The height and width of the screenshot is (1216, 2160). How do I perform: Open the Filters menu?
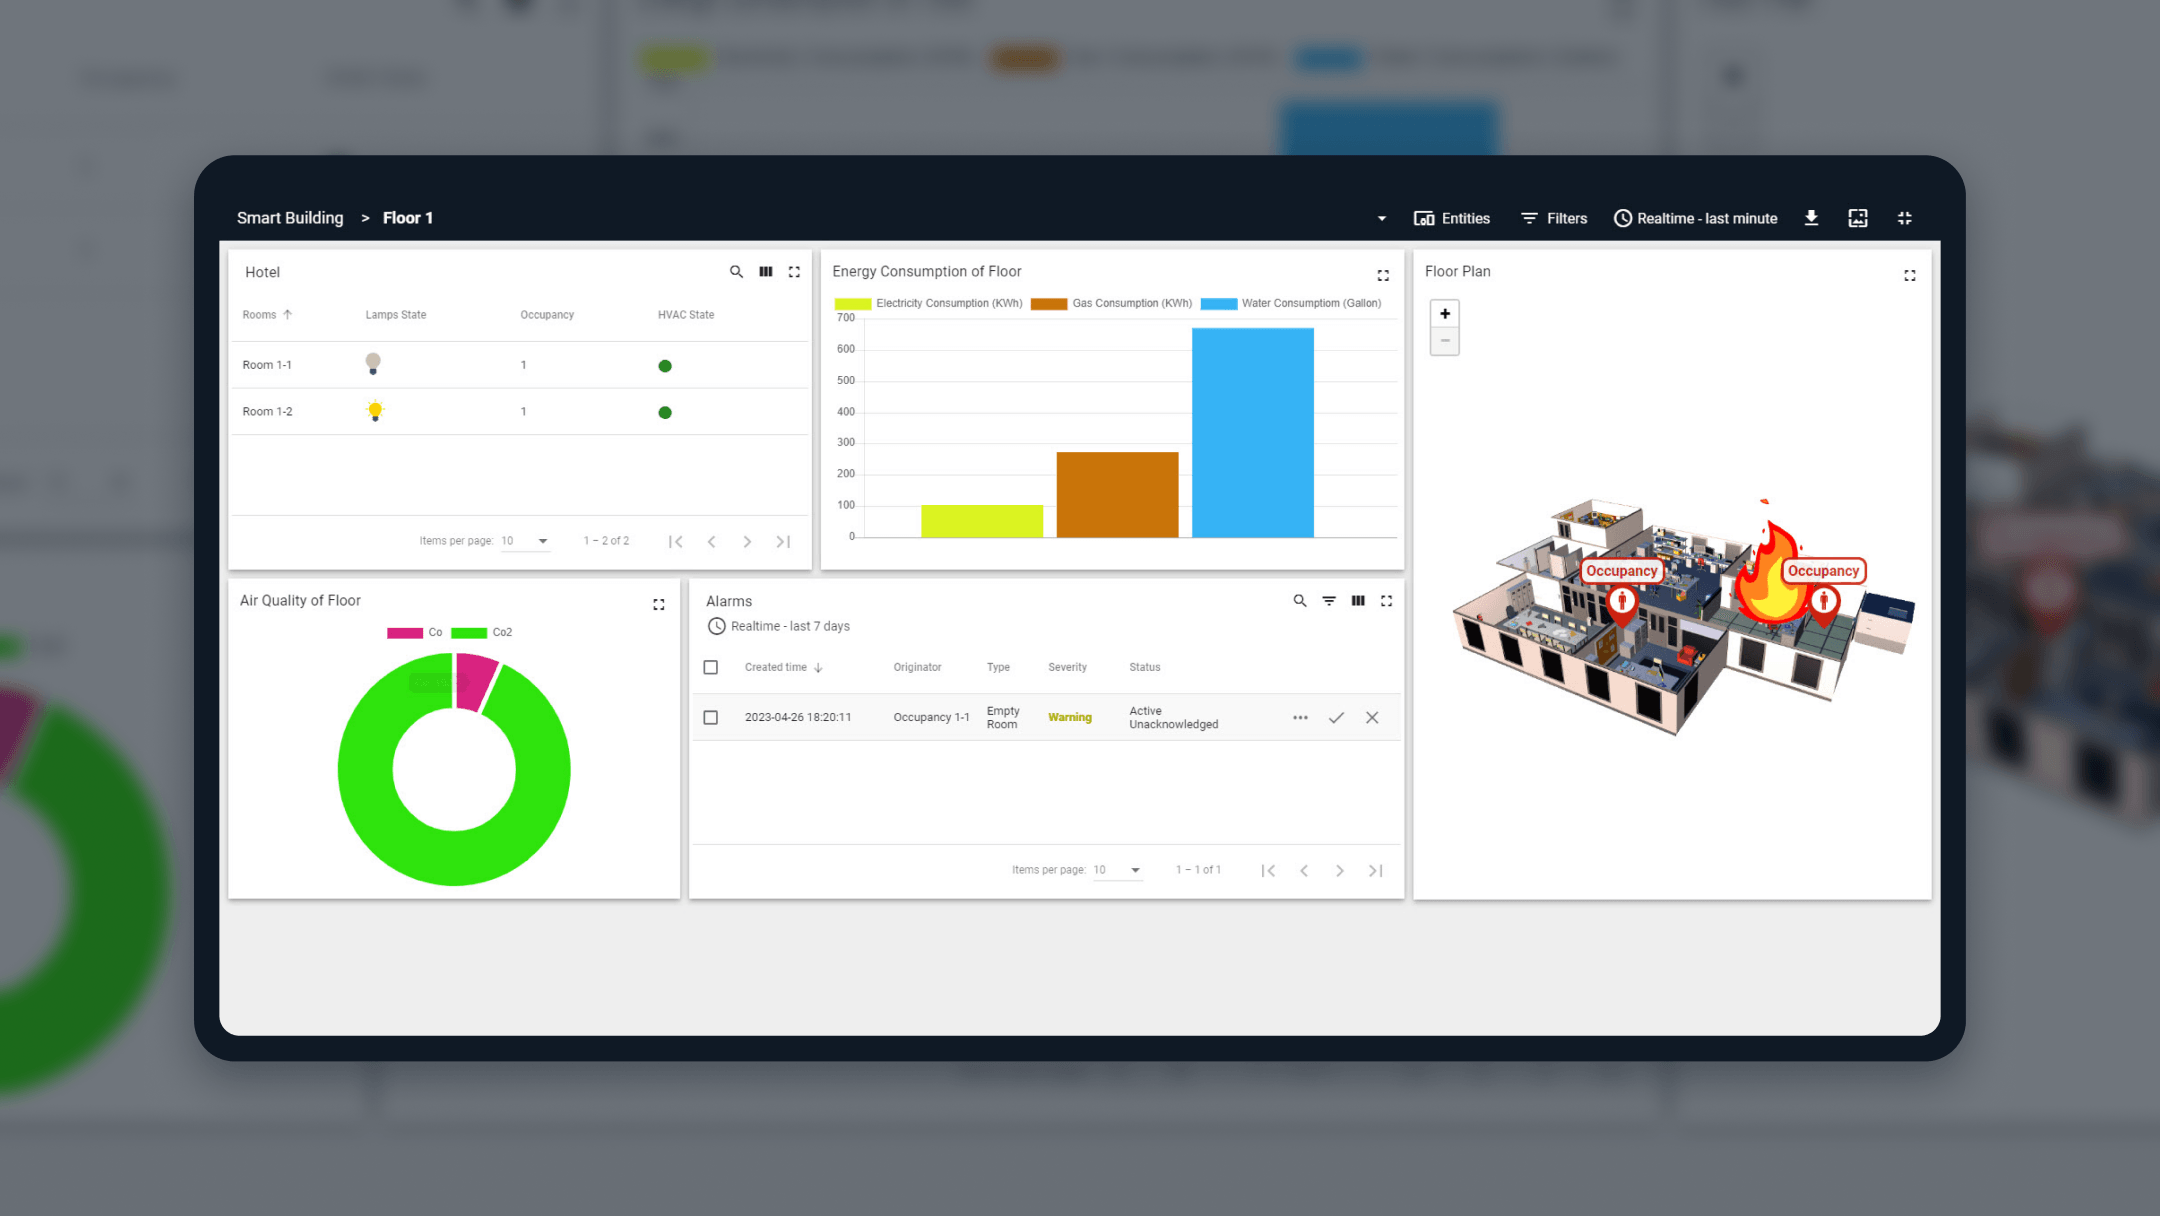1554,218
